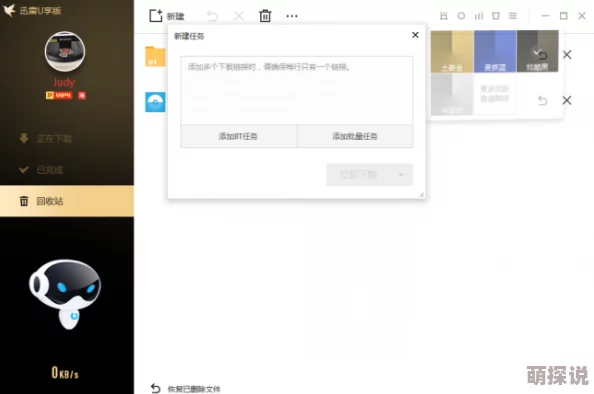Click the trash icon beside 回收站

tap(24, 201)
